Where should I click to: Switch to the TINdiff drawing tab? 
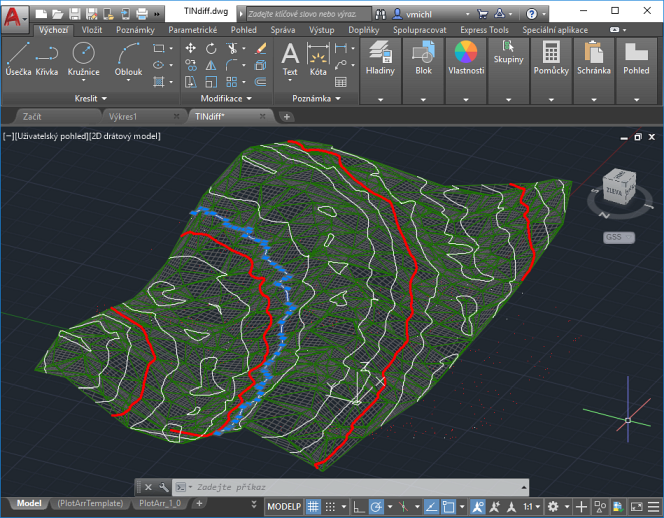pyautogui.click(x=209, y=116)
